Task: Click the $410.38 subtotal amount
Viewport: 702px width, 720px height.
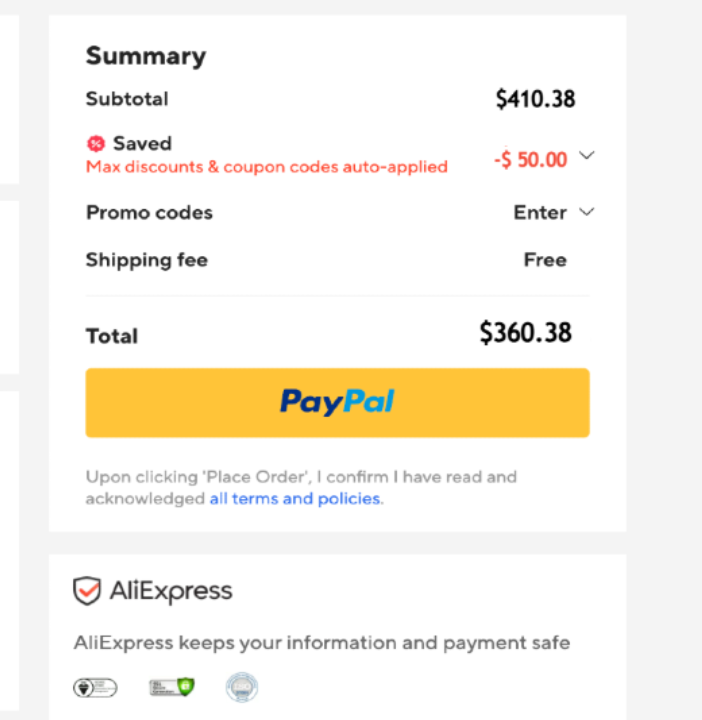Action: tap(535, 99)
